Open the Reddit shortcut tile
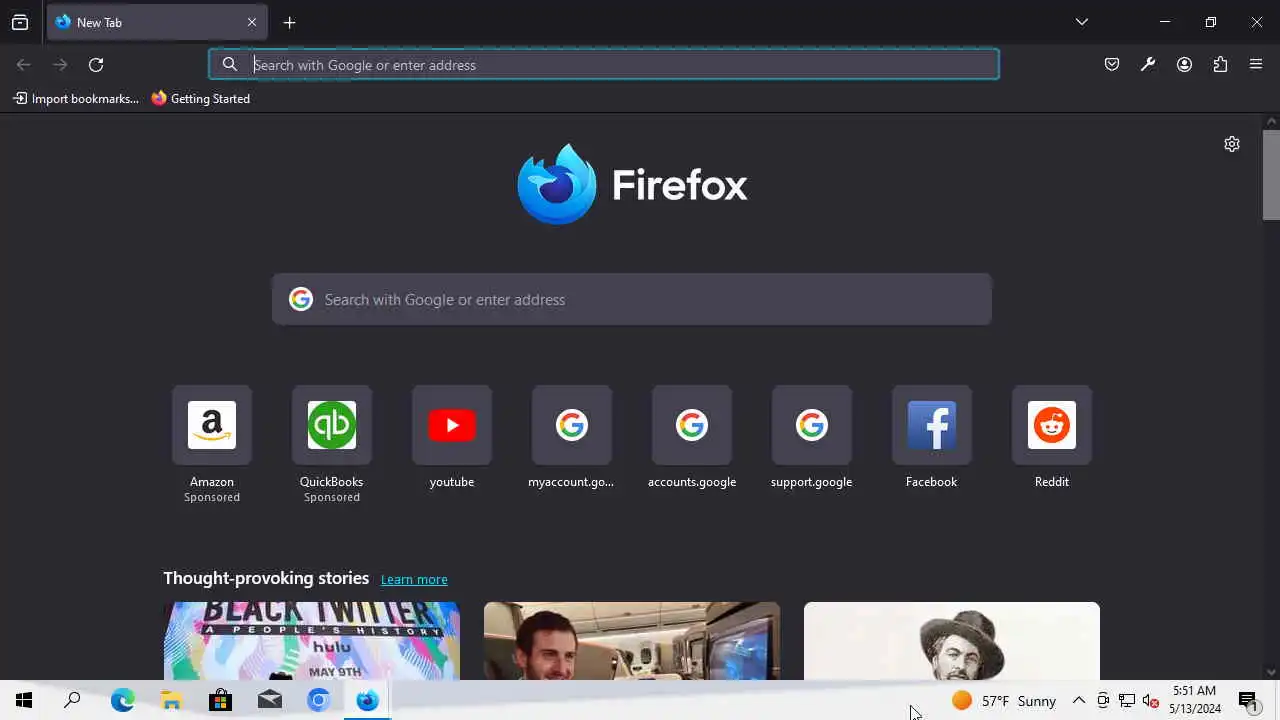Screen dimensions: 1280x720 (x=1052, y=438)
